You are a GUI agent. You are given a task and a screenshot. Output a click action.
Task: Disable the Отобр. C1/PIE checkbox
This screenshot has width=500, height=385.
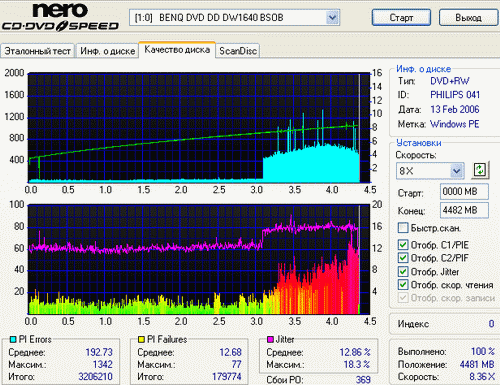pos(403,245)
